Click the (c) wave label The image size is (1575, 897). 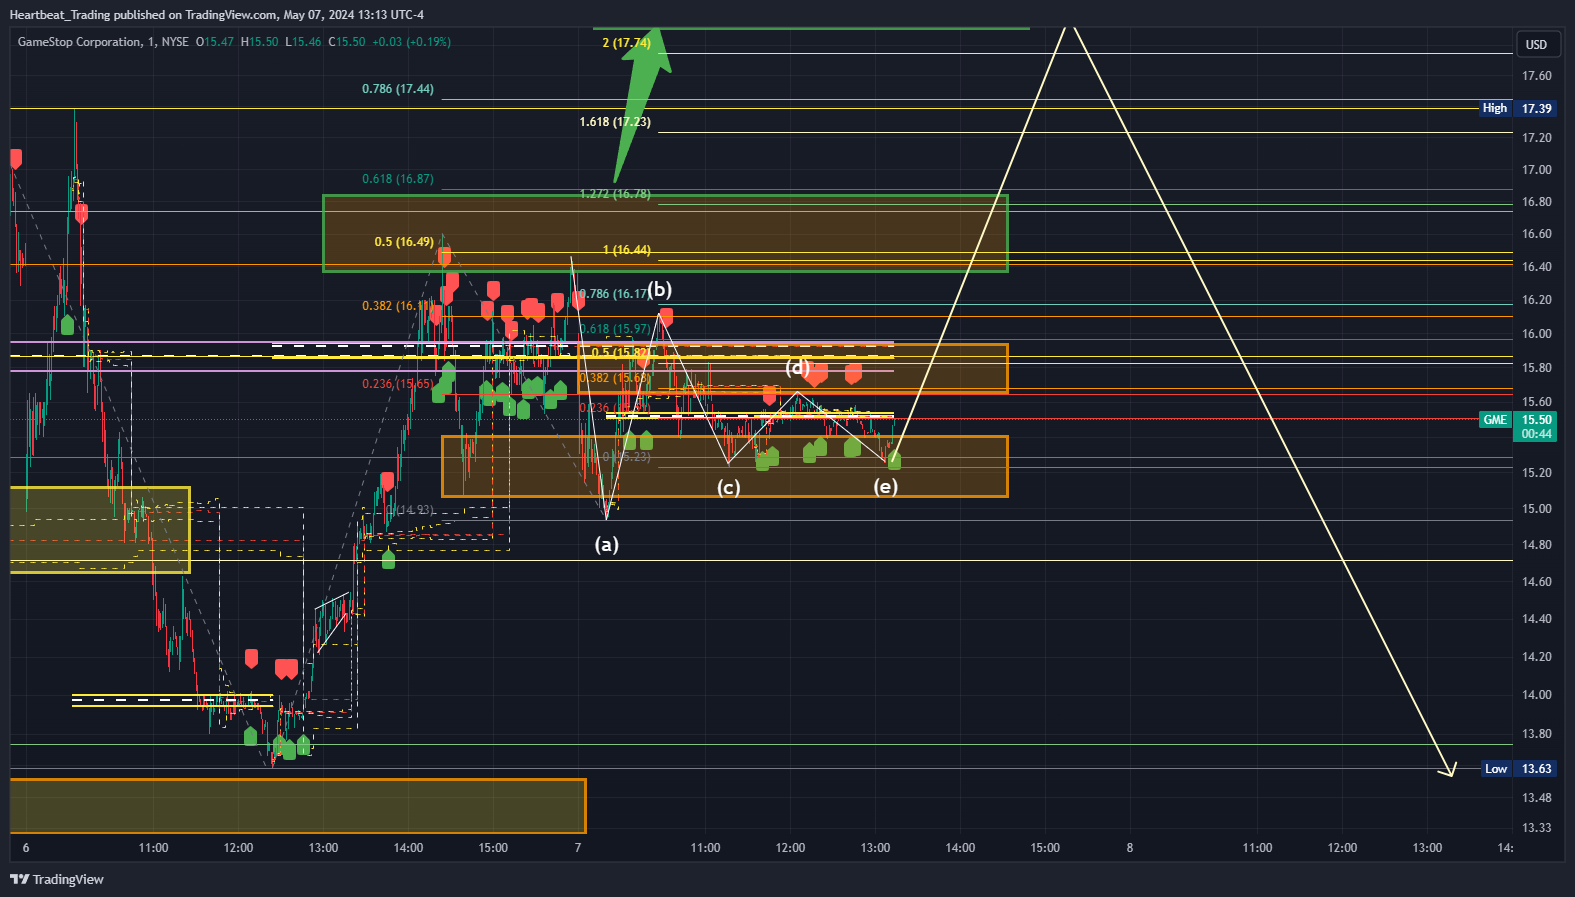728,487
